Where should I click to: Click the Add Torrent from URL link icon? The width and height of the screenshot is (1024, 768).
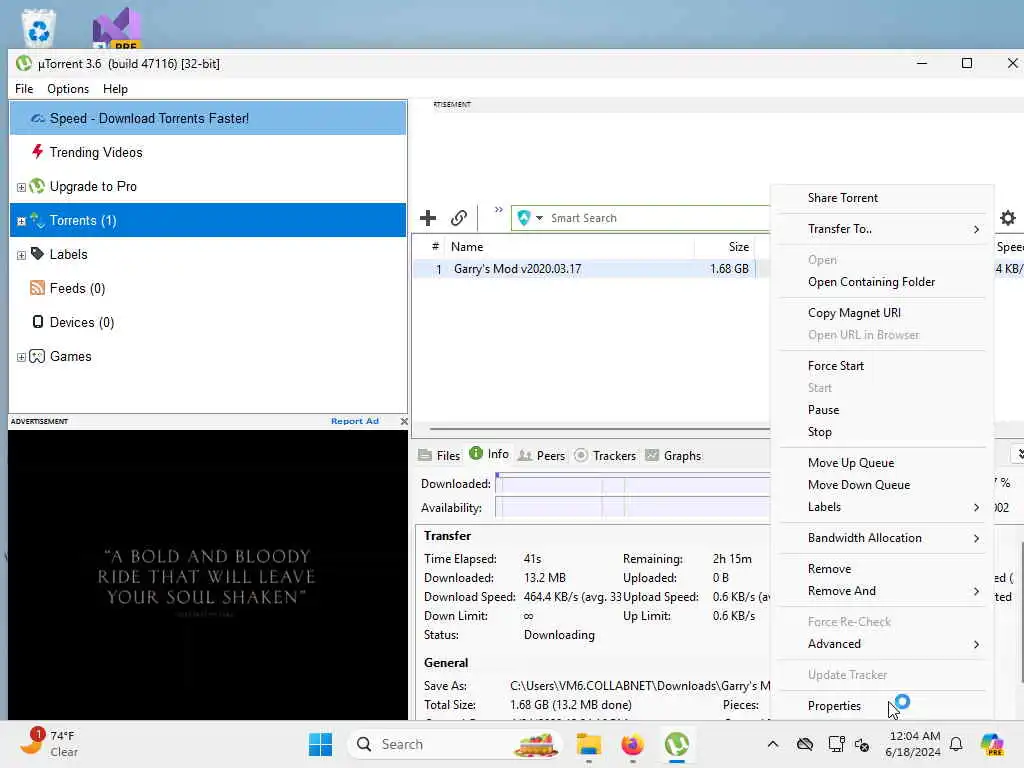coord(459,218)
